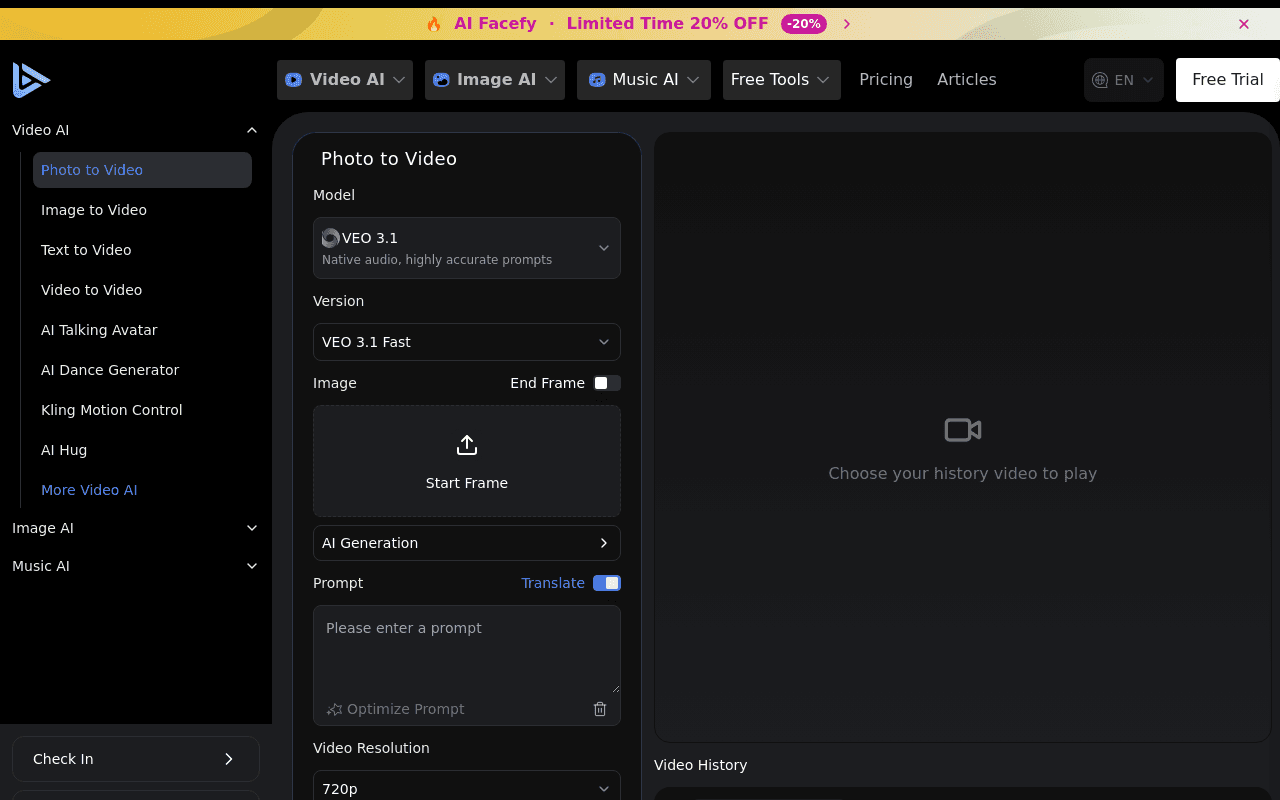The image size is (1280, 800).
Task: Open the Video Resolution 720p dropdown
Action: point(467,786)
